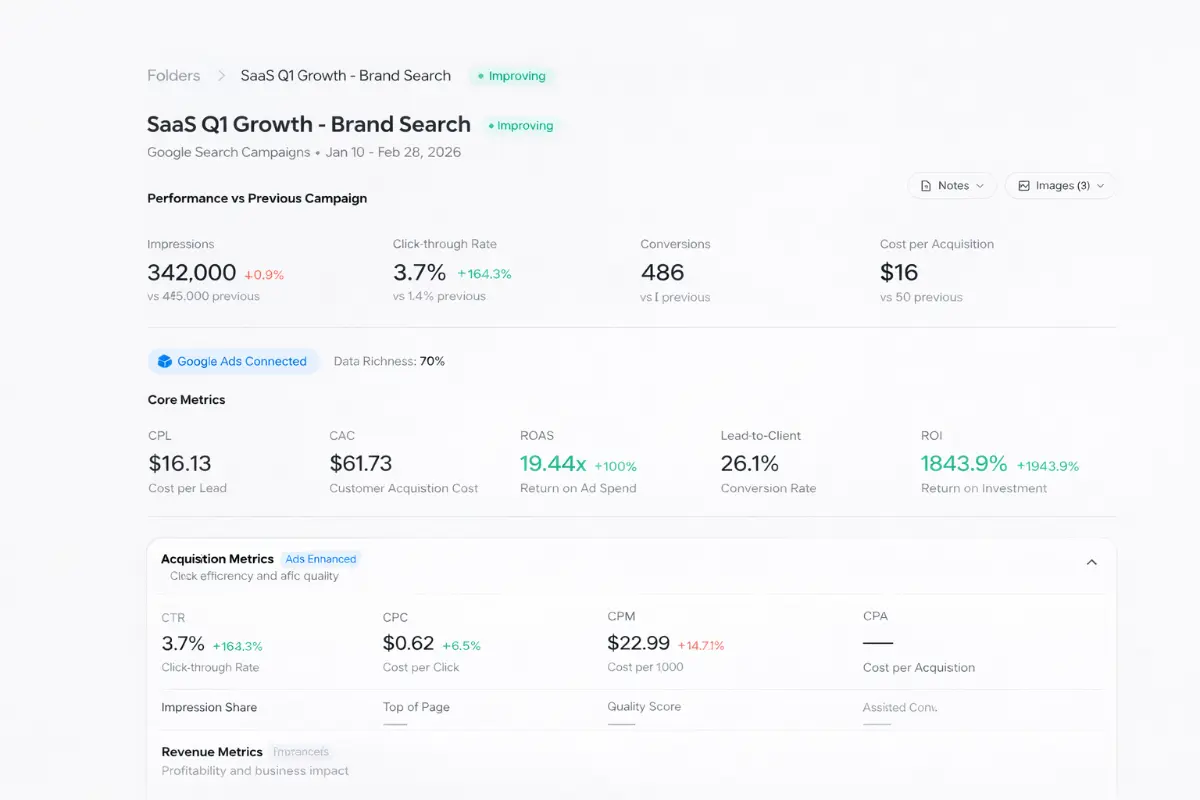Open the Notes dropdown chevron

click(x=979, y=186)
